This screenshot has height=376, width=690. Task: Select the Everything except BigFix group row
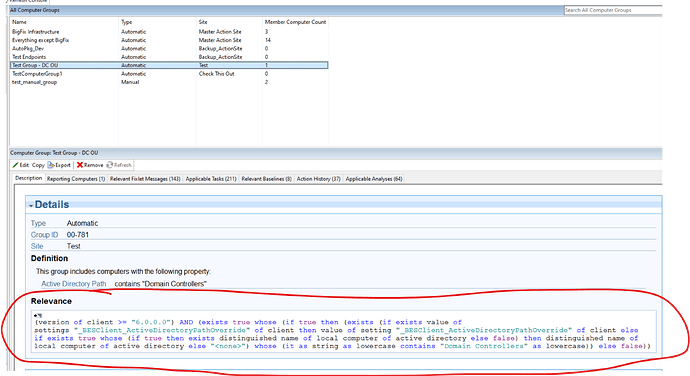pyautogui.click(x=169, y=40)
